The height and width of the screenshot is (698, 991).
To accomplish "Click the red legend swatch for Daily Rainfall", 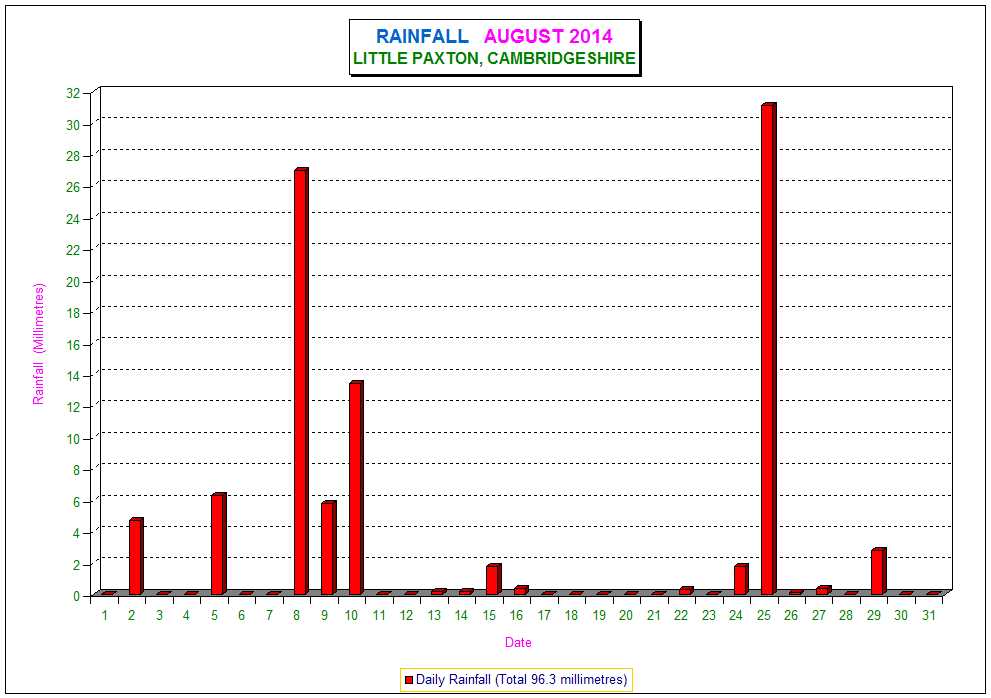I will coord(409,680).
